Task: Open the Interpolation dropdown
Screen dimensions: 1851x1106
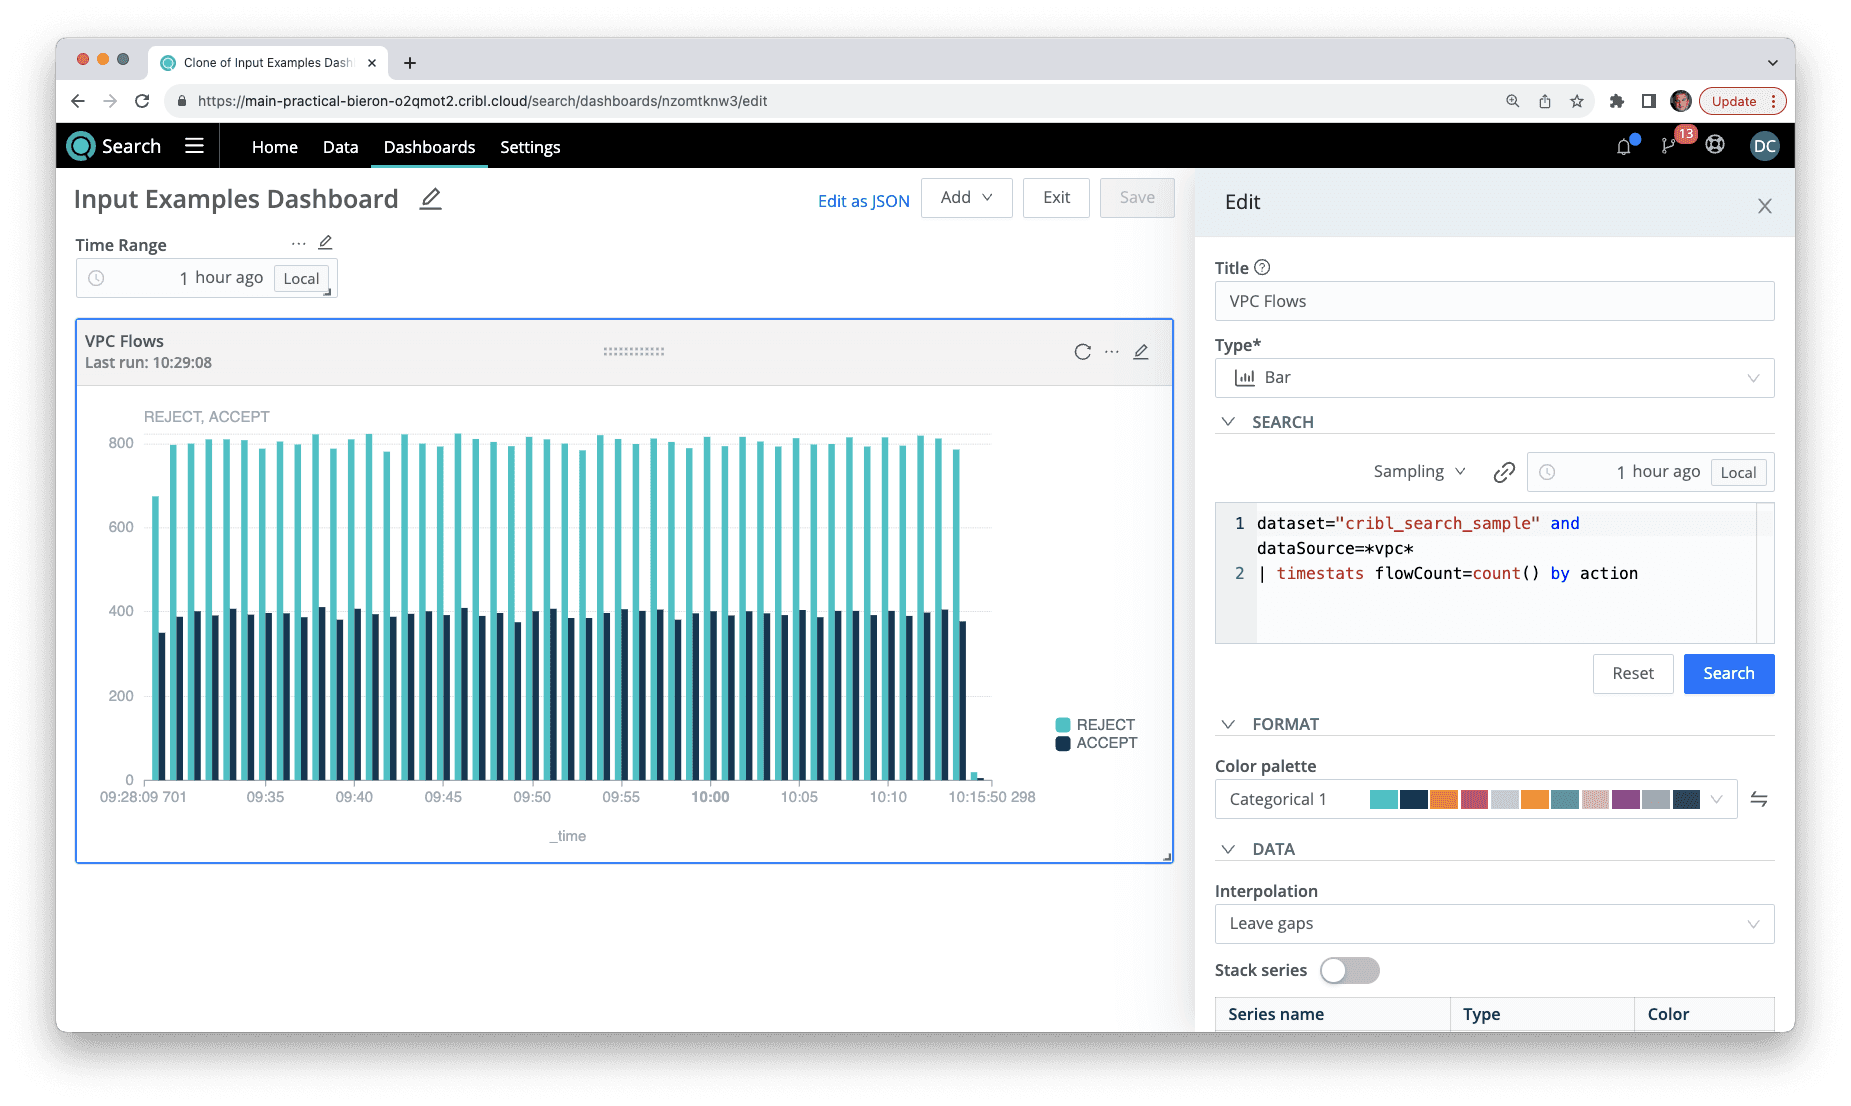Action: (x=1494, y=924)
